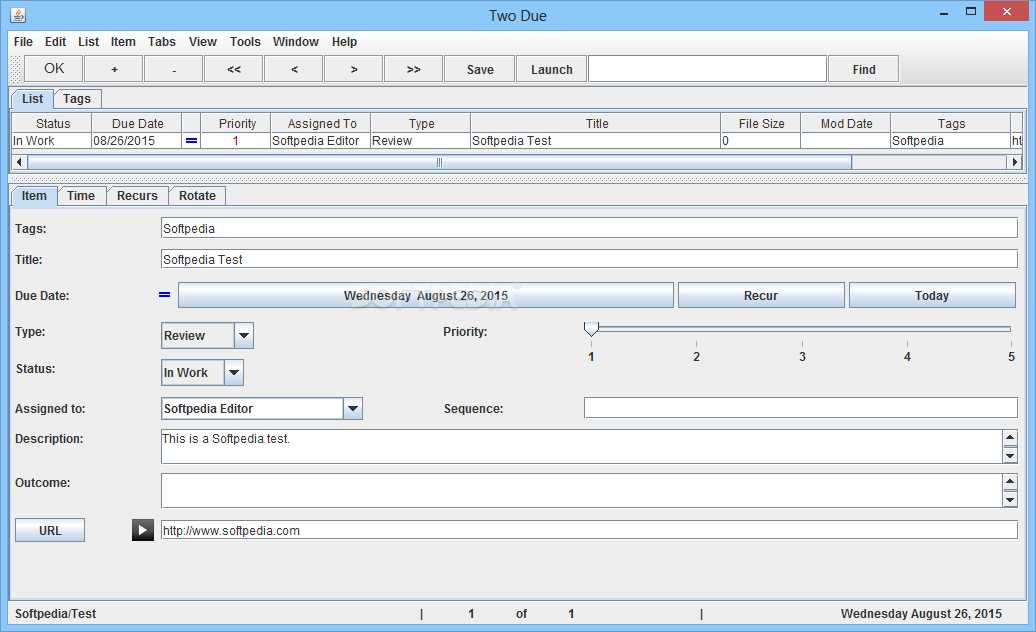Click the Save toolbar button
This screenshot has height=632, width=1036.
(480, 69)
